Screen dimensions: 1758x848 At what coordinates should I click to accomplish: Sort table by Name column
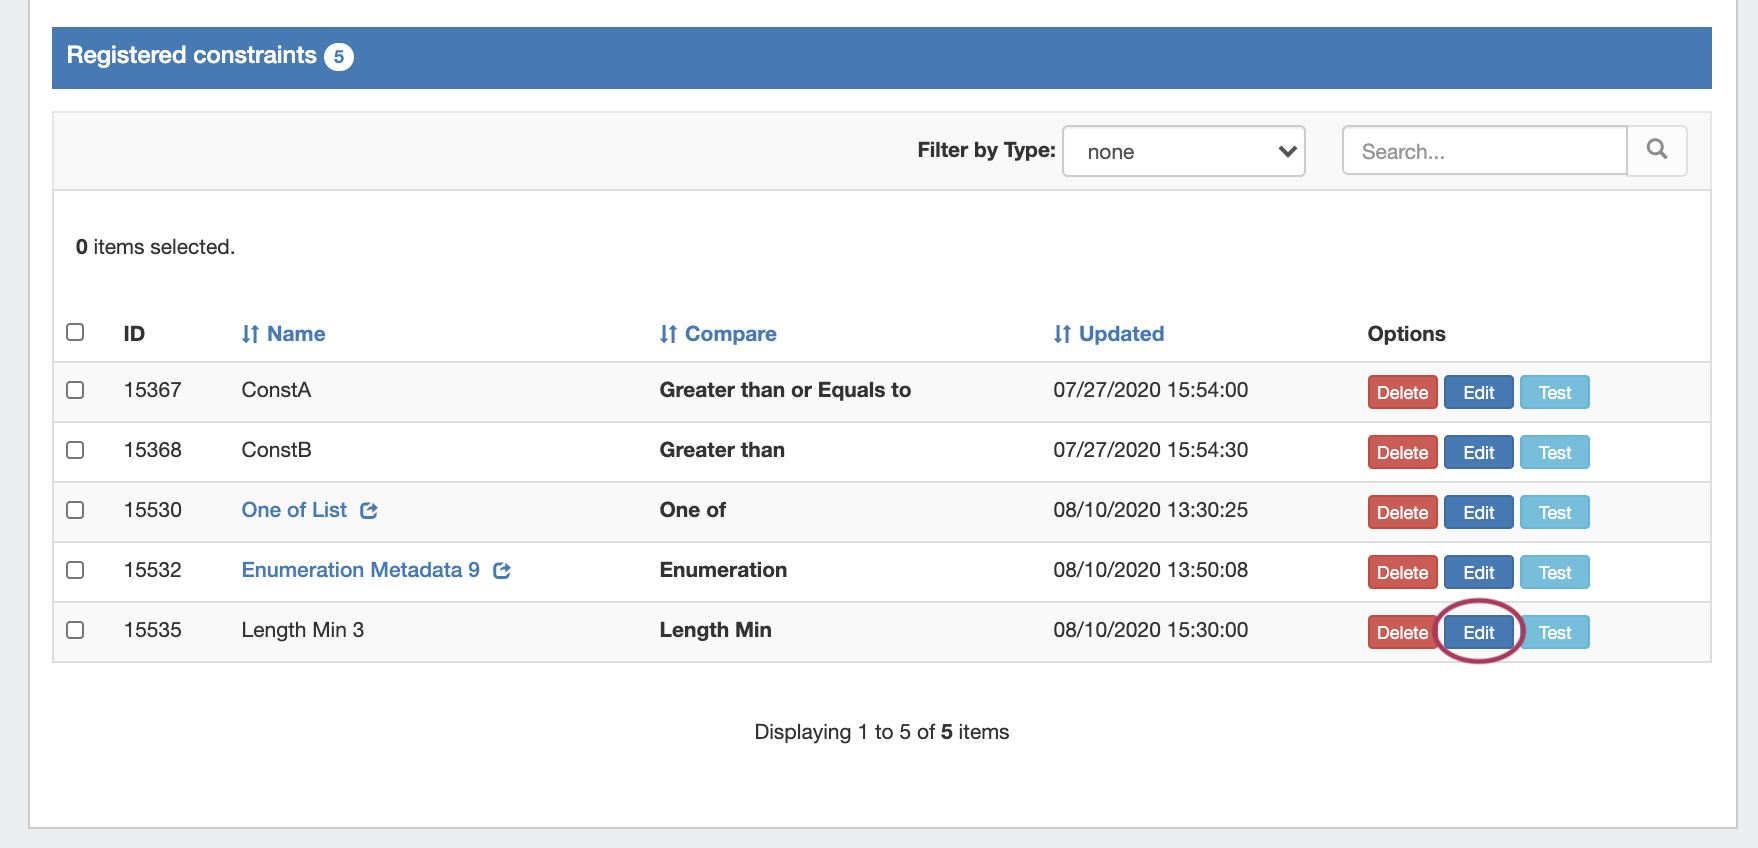[283, 334]
